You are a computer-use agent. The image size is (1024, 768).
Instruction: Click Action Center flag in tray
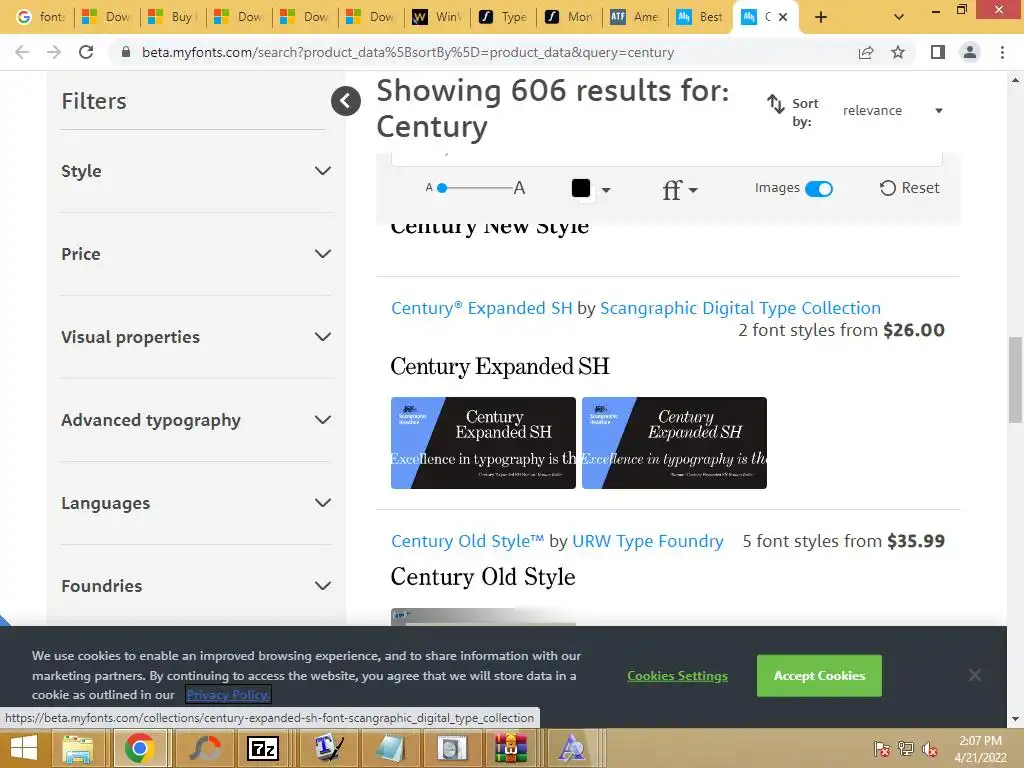pyautogui.click(x=882, y=749)
